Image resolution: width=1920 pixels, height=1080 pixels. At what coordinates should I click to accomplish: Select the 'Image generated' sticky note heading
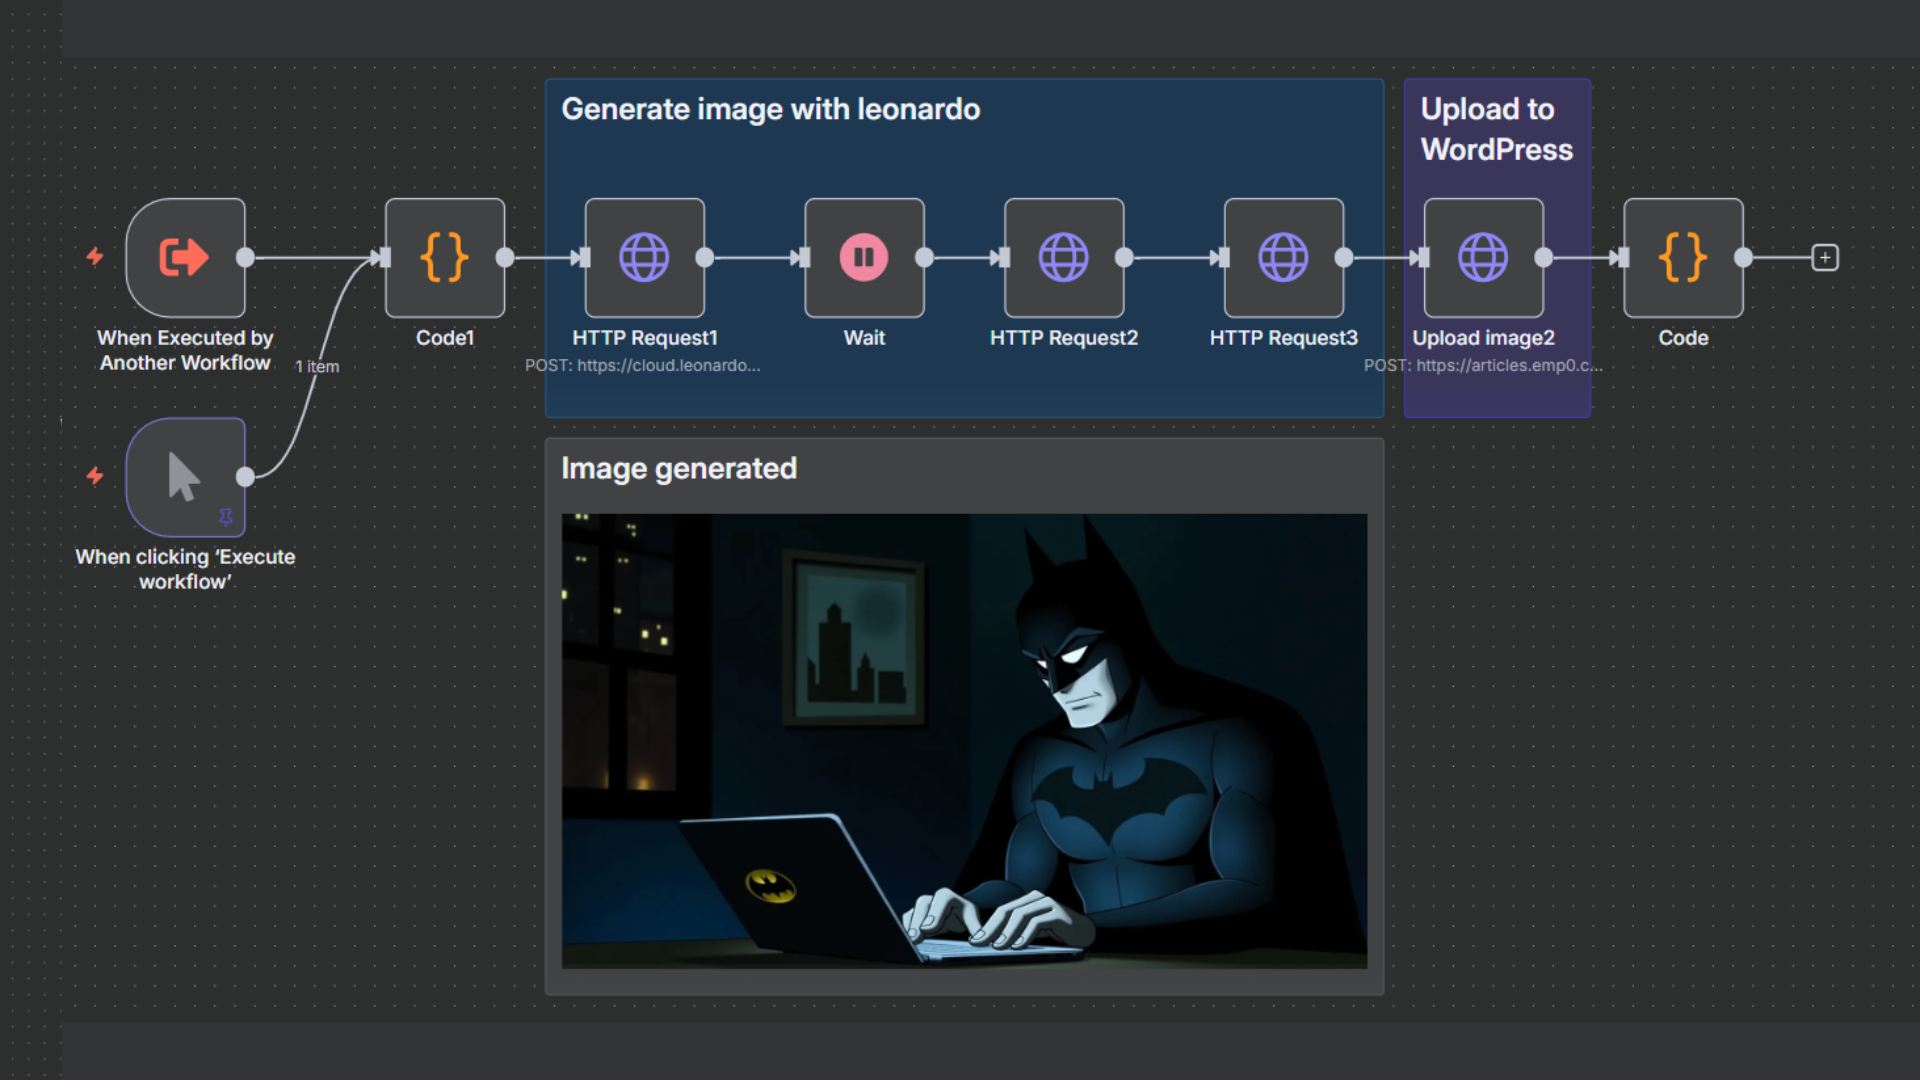(x=679, y=468)
